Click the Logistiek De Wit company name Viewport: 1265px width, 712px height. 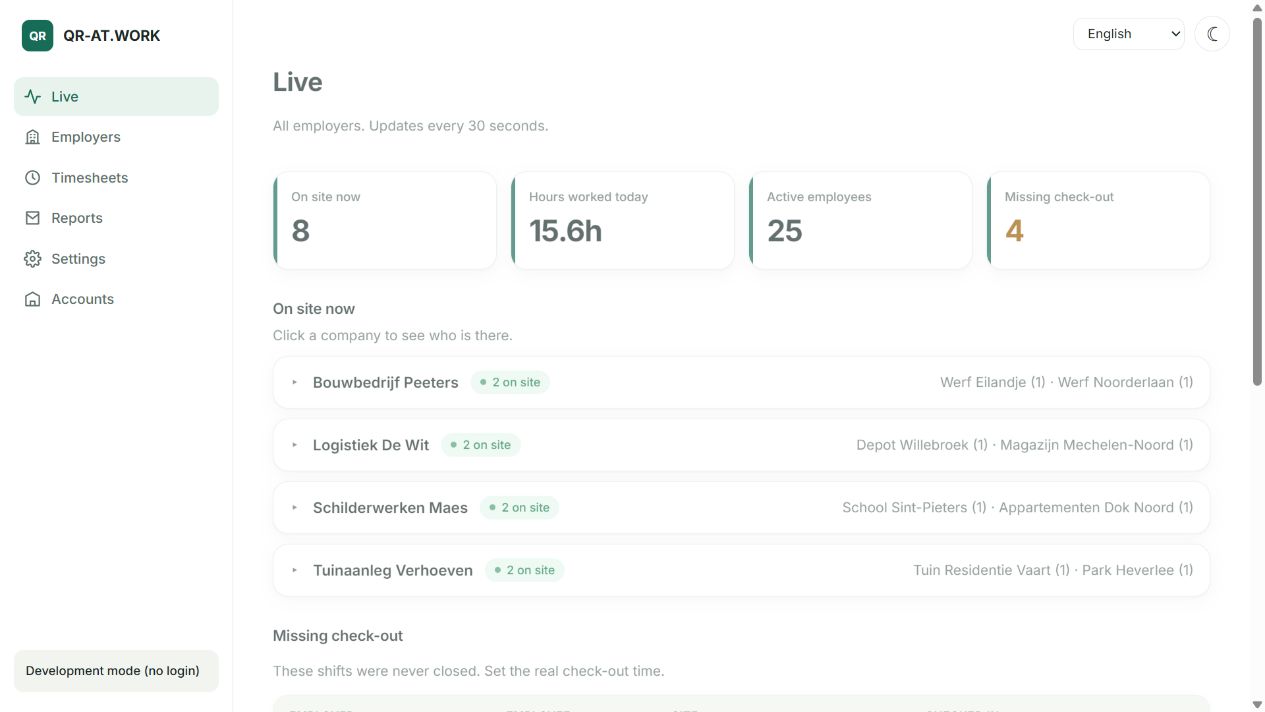371,445
